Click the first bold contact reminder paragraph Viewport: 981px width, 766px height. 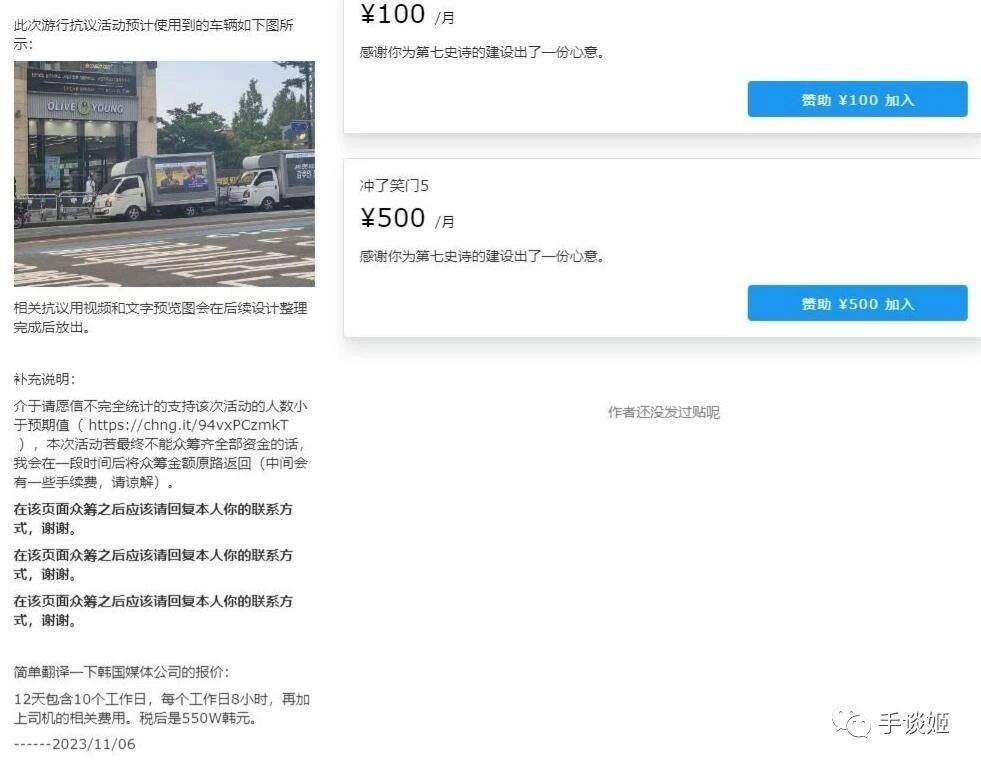point(153,518)
